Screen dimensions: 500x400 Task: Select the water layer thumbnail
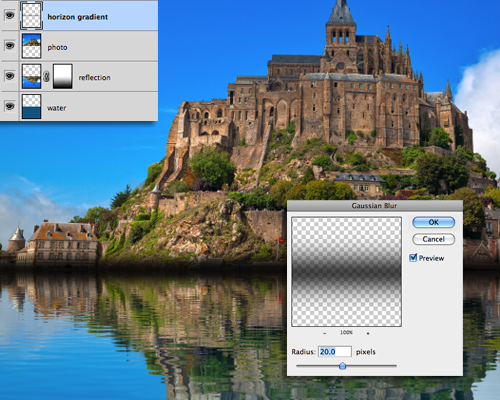click(x=32, y=107)
